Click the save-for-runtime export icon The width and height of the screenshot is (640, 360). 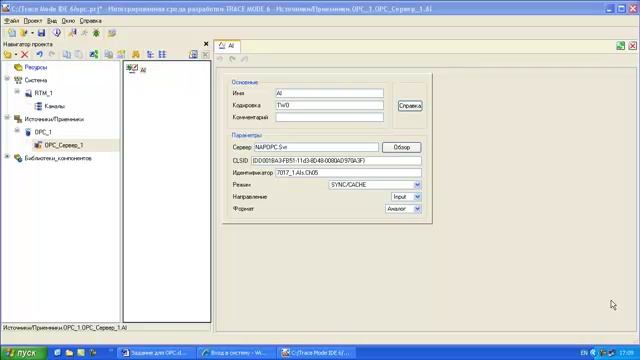click(x=72, y=33)
